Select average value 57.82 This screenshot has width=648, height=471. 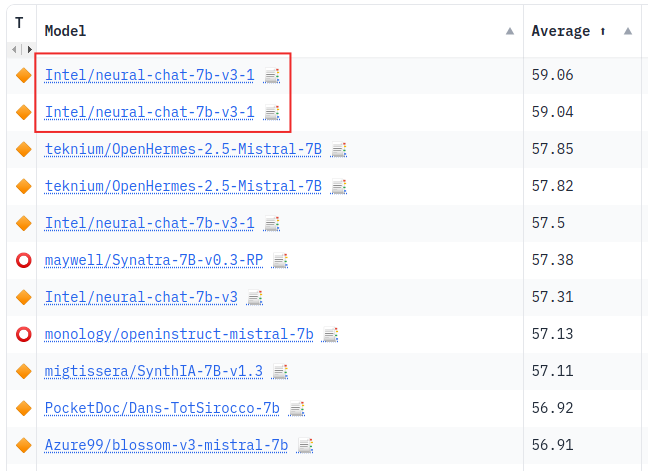(553, 186)
